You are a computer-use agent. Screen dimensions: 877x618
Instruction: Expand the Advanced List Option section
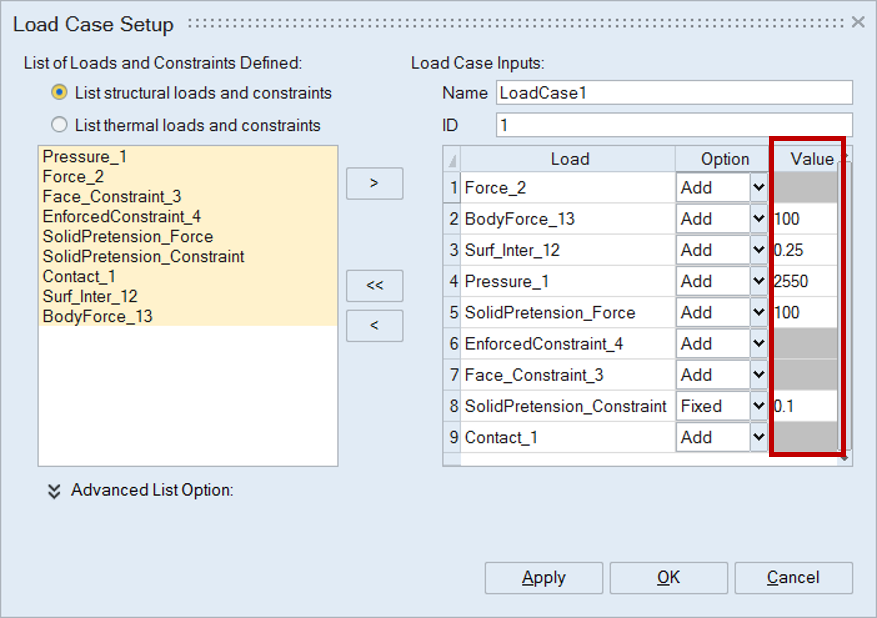(x=54, y=491)
